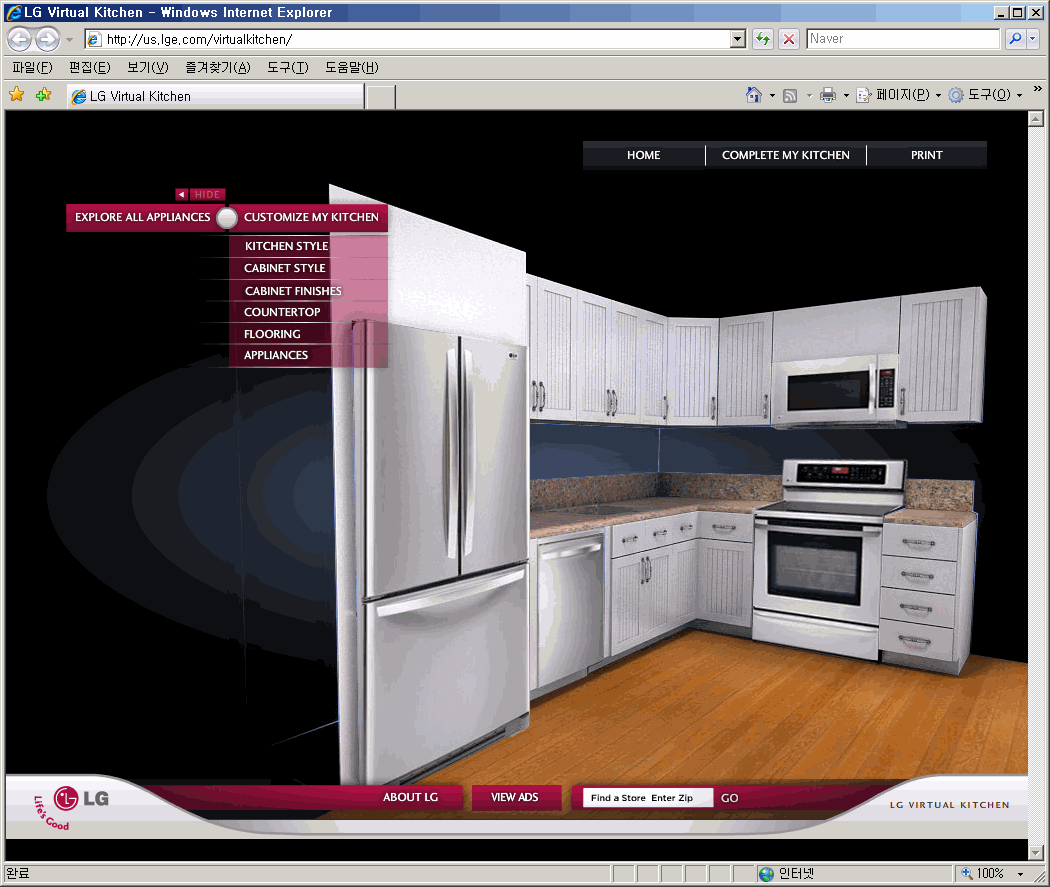Image resolution: width=1050 pixels, height=887 pixels.
Task: Open the 편집(E) menu
Action: coord(90,67)
